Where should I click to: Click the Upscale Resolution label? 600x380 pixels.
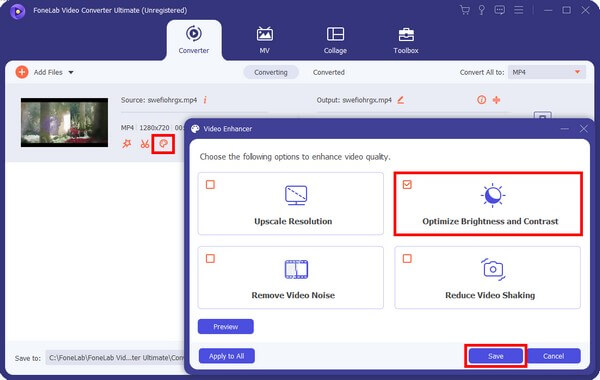[293, 221]
